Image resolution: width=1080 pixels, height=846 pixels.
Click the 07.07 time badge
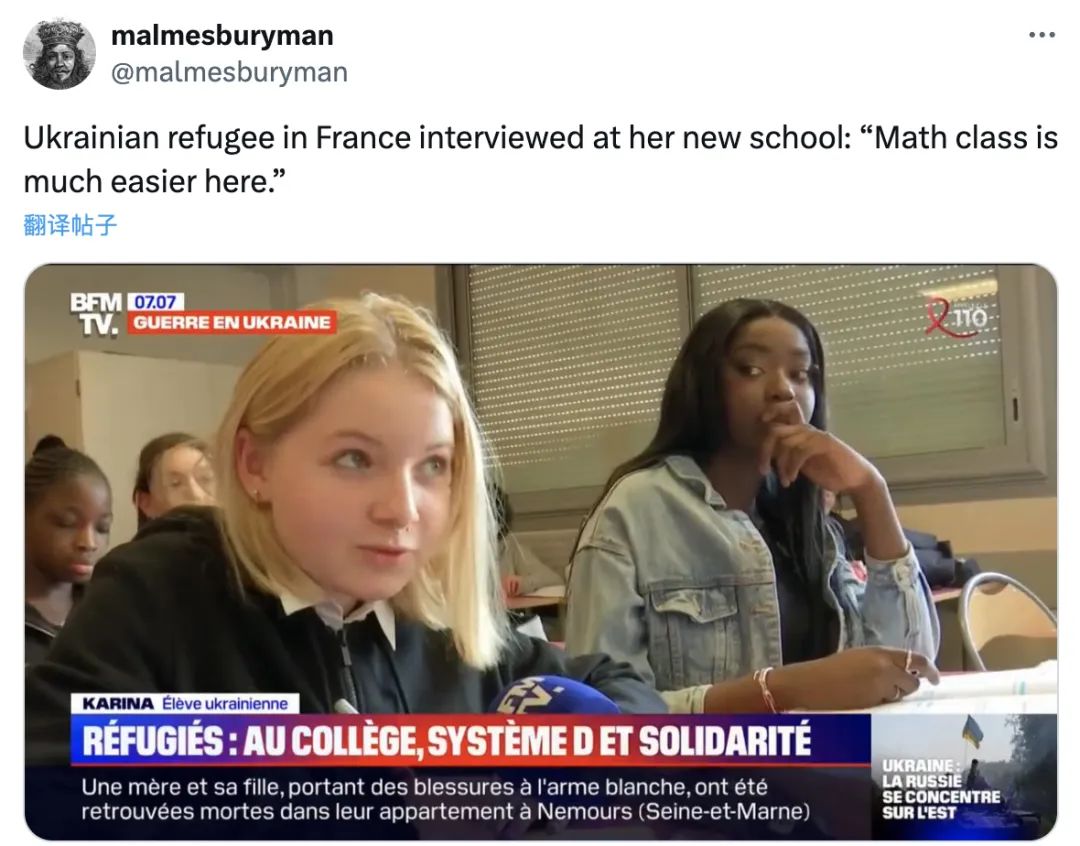pos(155,302)
